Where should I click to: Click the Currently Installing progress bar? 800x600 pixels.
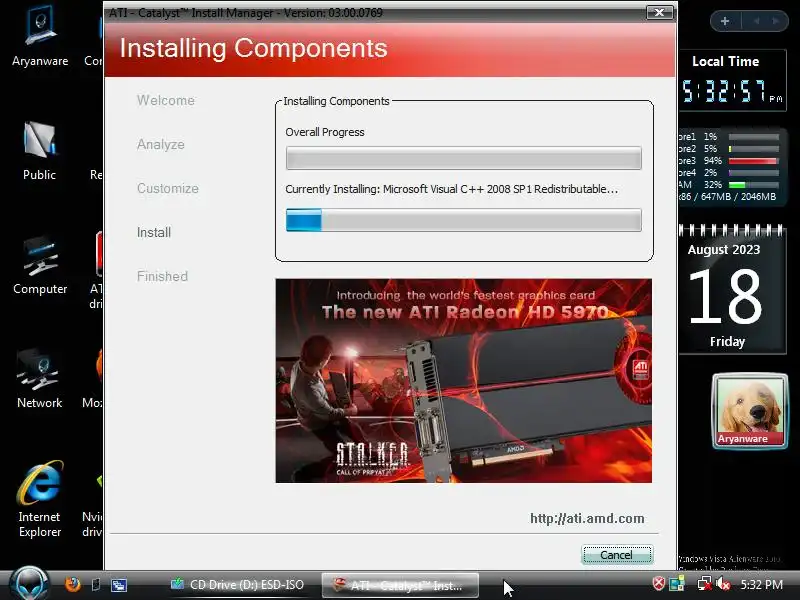(464, 220)
